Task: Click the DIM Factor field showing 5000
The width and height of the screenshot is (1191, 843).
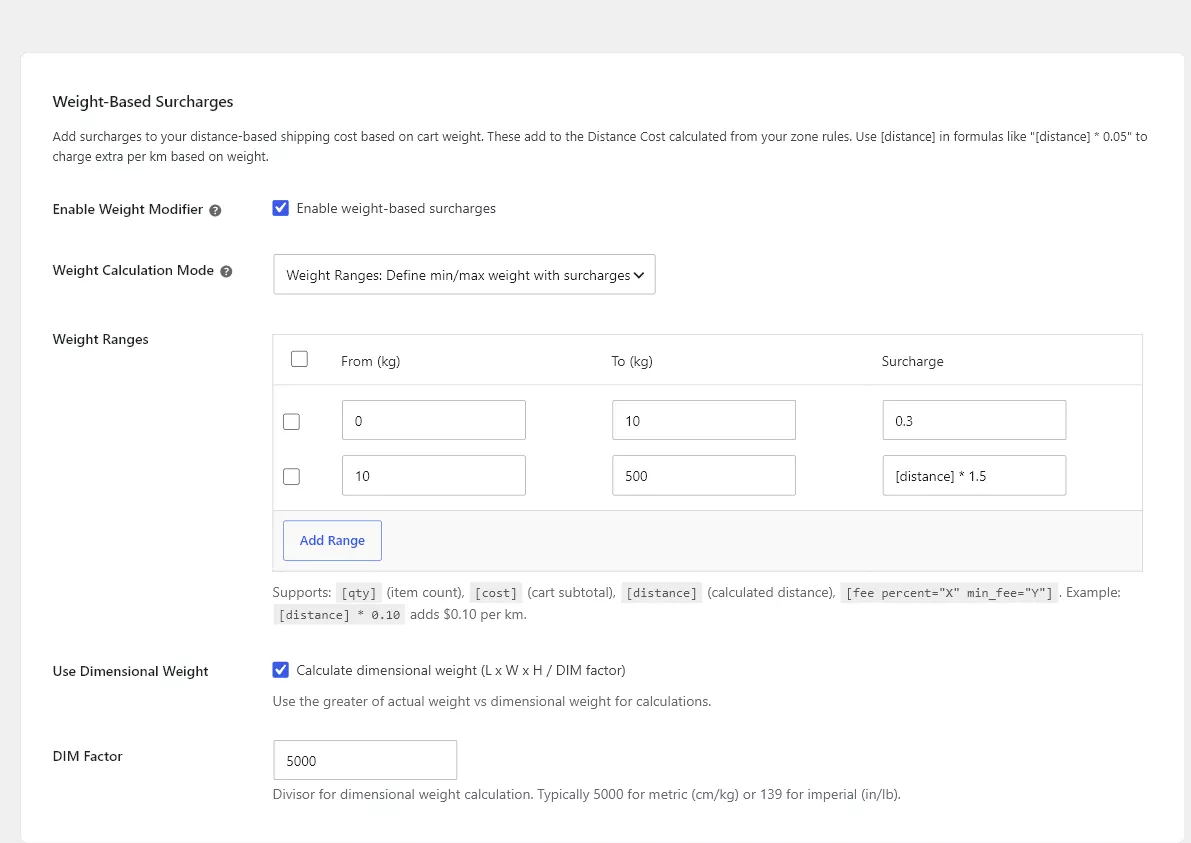Action: [x=365, y=760]
